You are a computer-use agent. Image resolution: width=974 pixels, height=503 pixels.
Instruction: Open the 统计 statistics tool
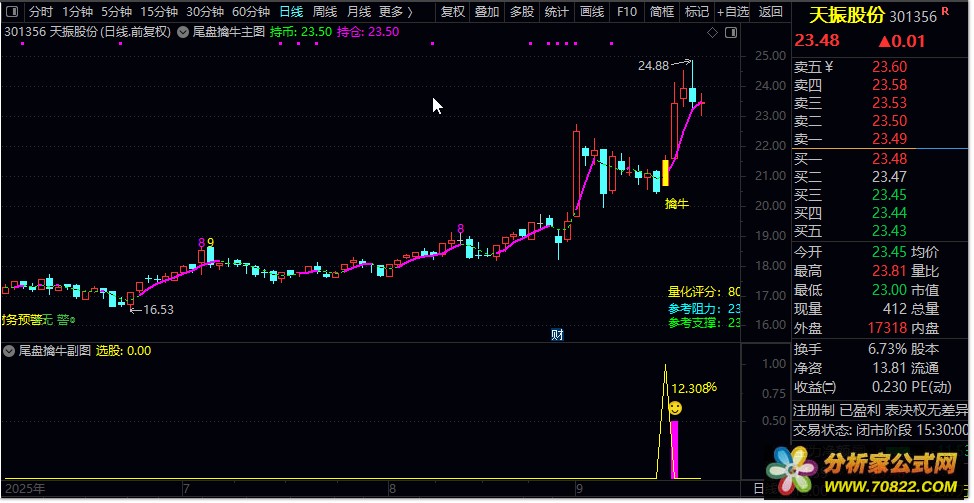[x=557, y=11]
